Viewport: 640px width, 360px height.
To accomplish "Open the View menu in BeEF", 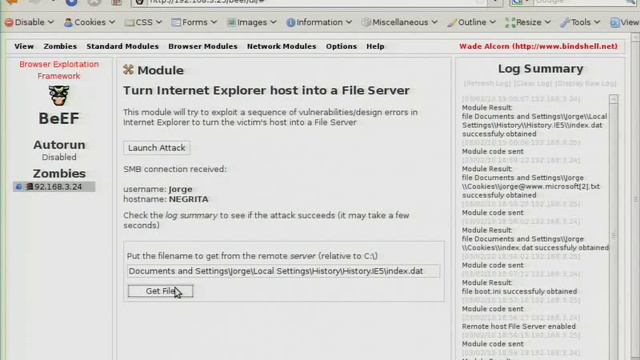I will pyautogui.click(x=24, y=47).
